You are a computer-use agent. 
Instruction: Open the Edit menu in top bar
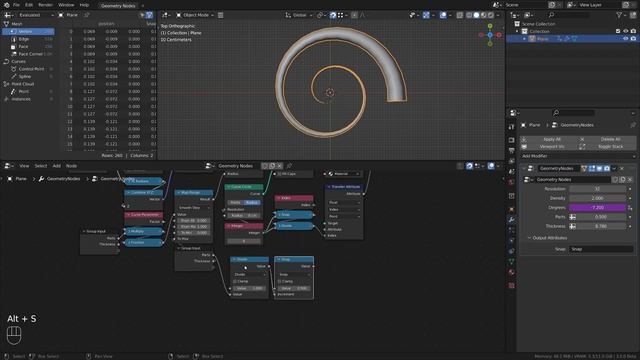pos(29,5)
